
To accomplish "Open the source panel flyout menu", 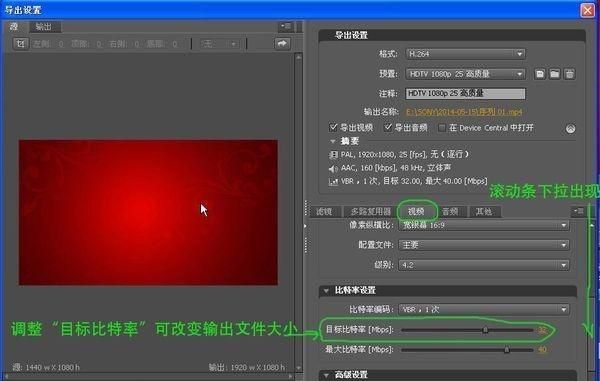I will pyautogui.click(x=285, y=26).
